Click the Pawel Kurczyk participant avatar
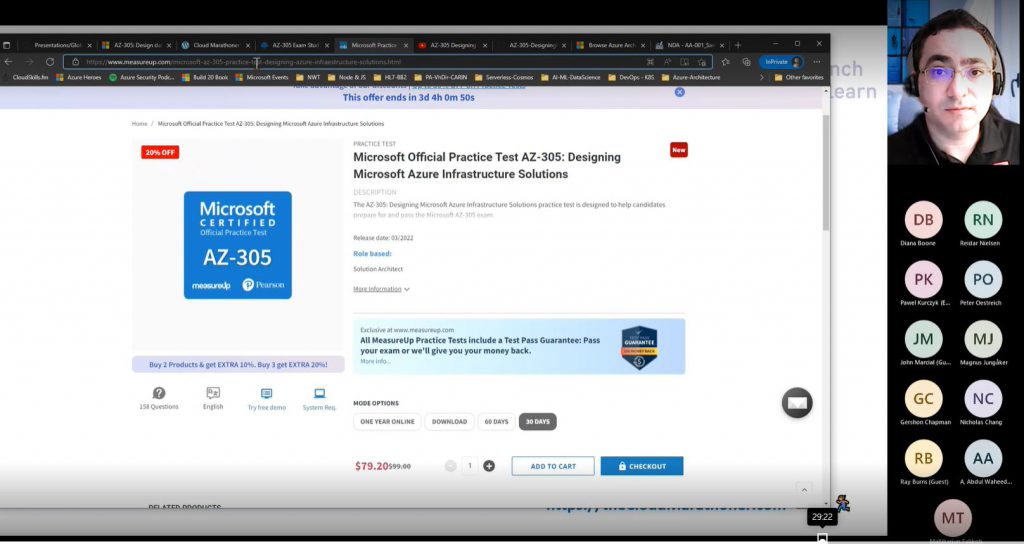 point(923,280)
